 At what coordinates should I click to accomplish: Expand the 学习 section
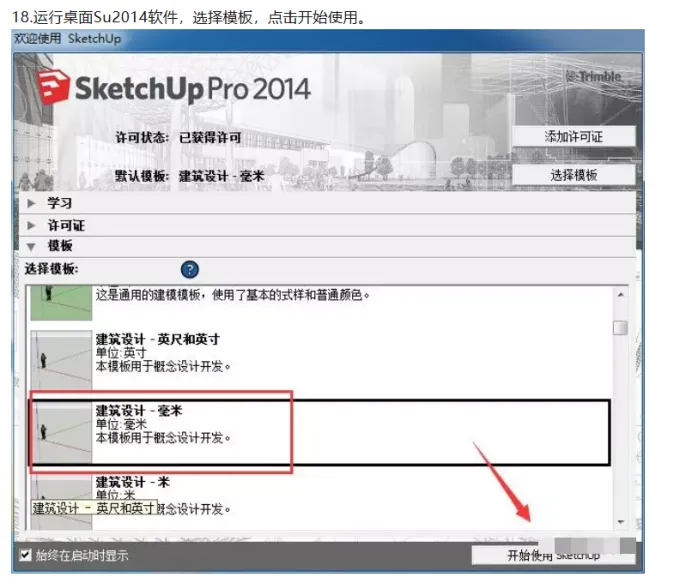(327, 203)
